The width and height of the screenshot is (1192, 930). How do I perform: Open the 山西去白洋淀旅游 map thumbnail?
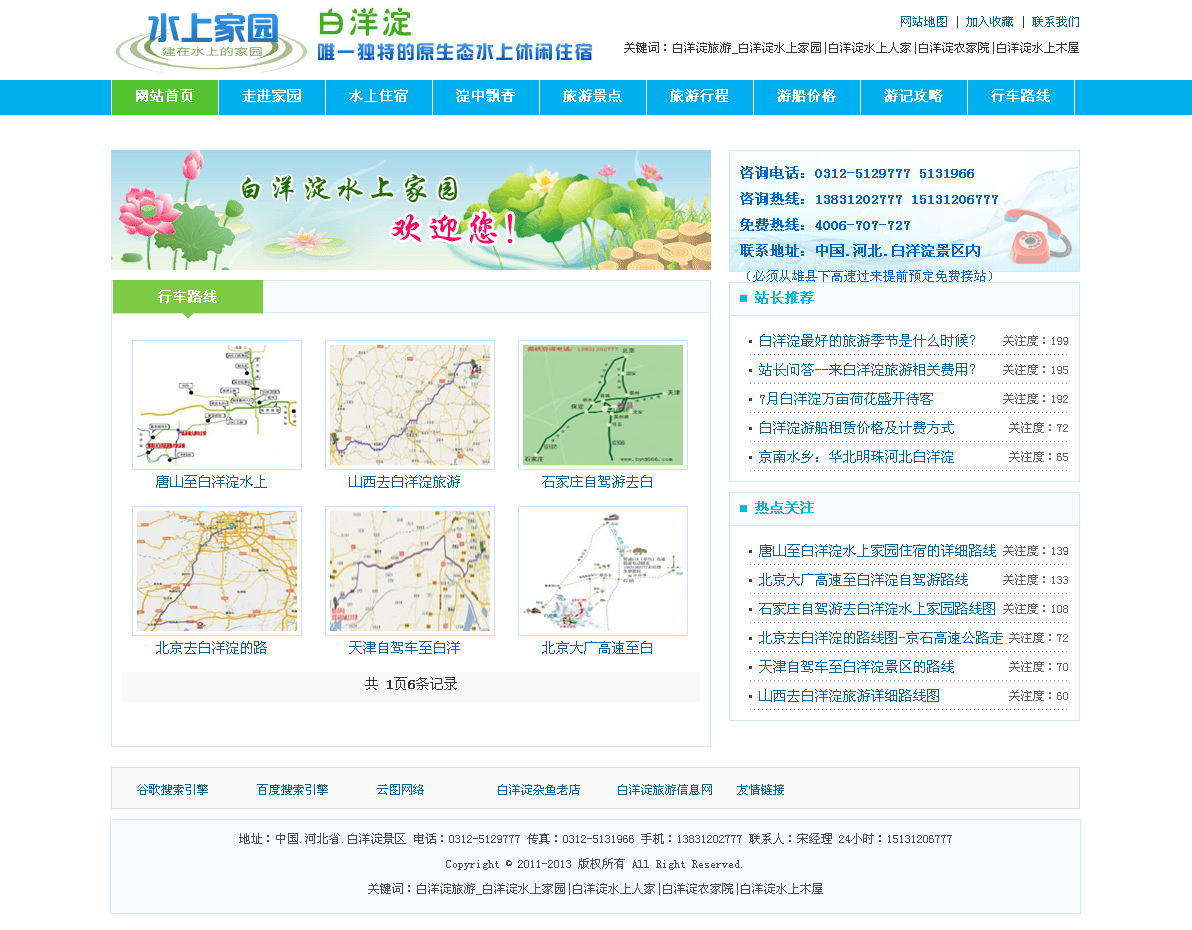click(410, 405)
